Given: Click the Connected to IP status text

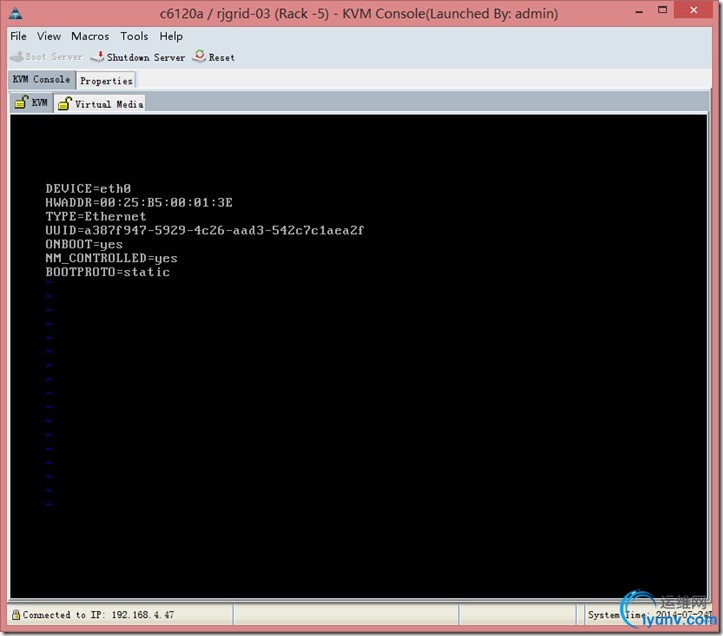Looking at the screenshot, I should [98, 615].
